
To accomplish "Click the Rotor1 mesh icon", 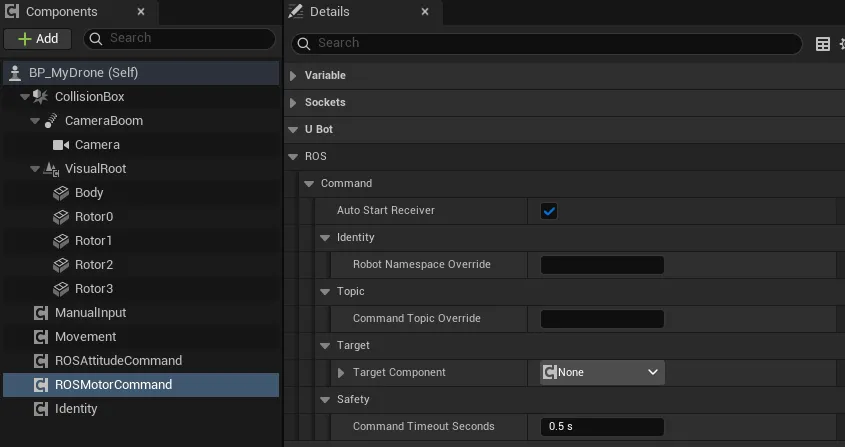I will [61, 241].
